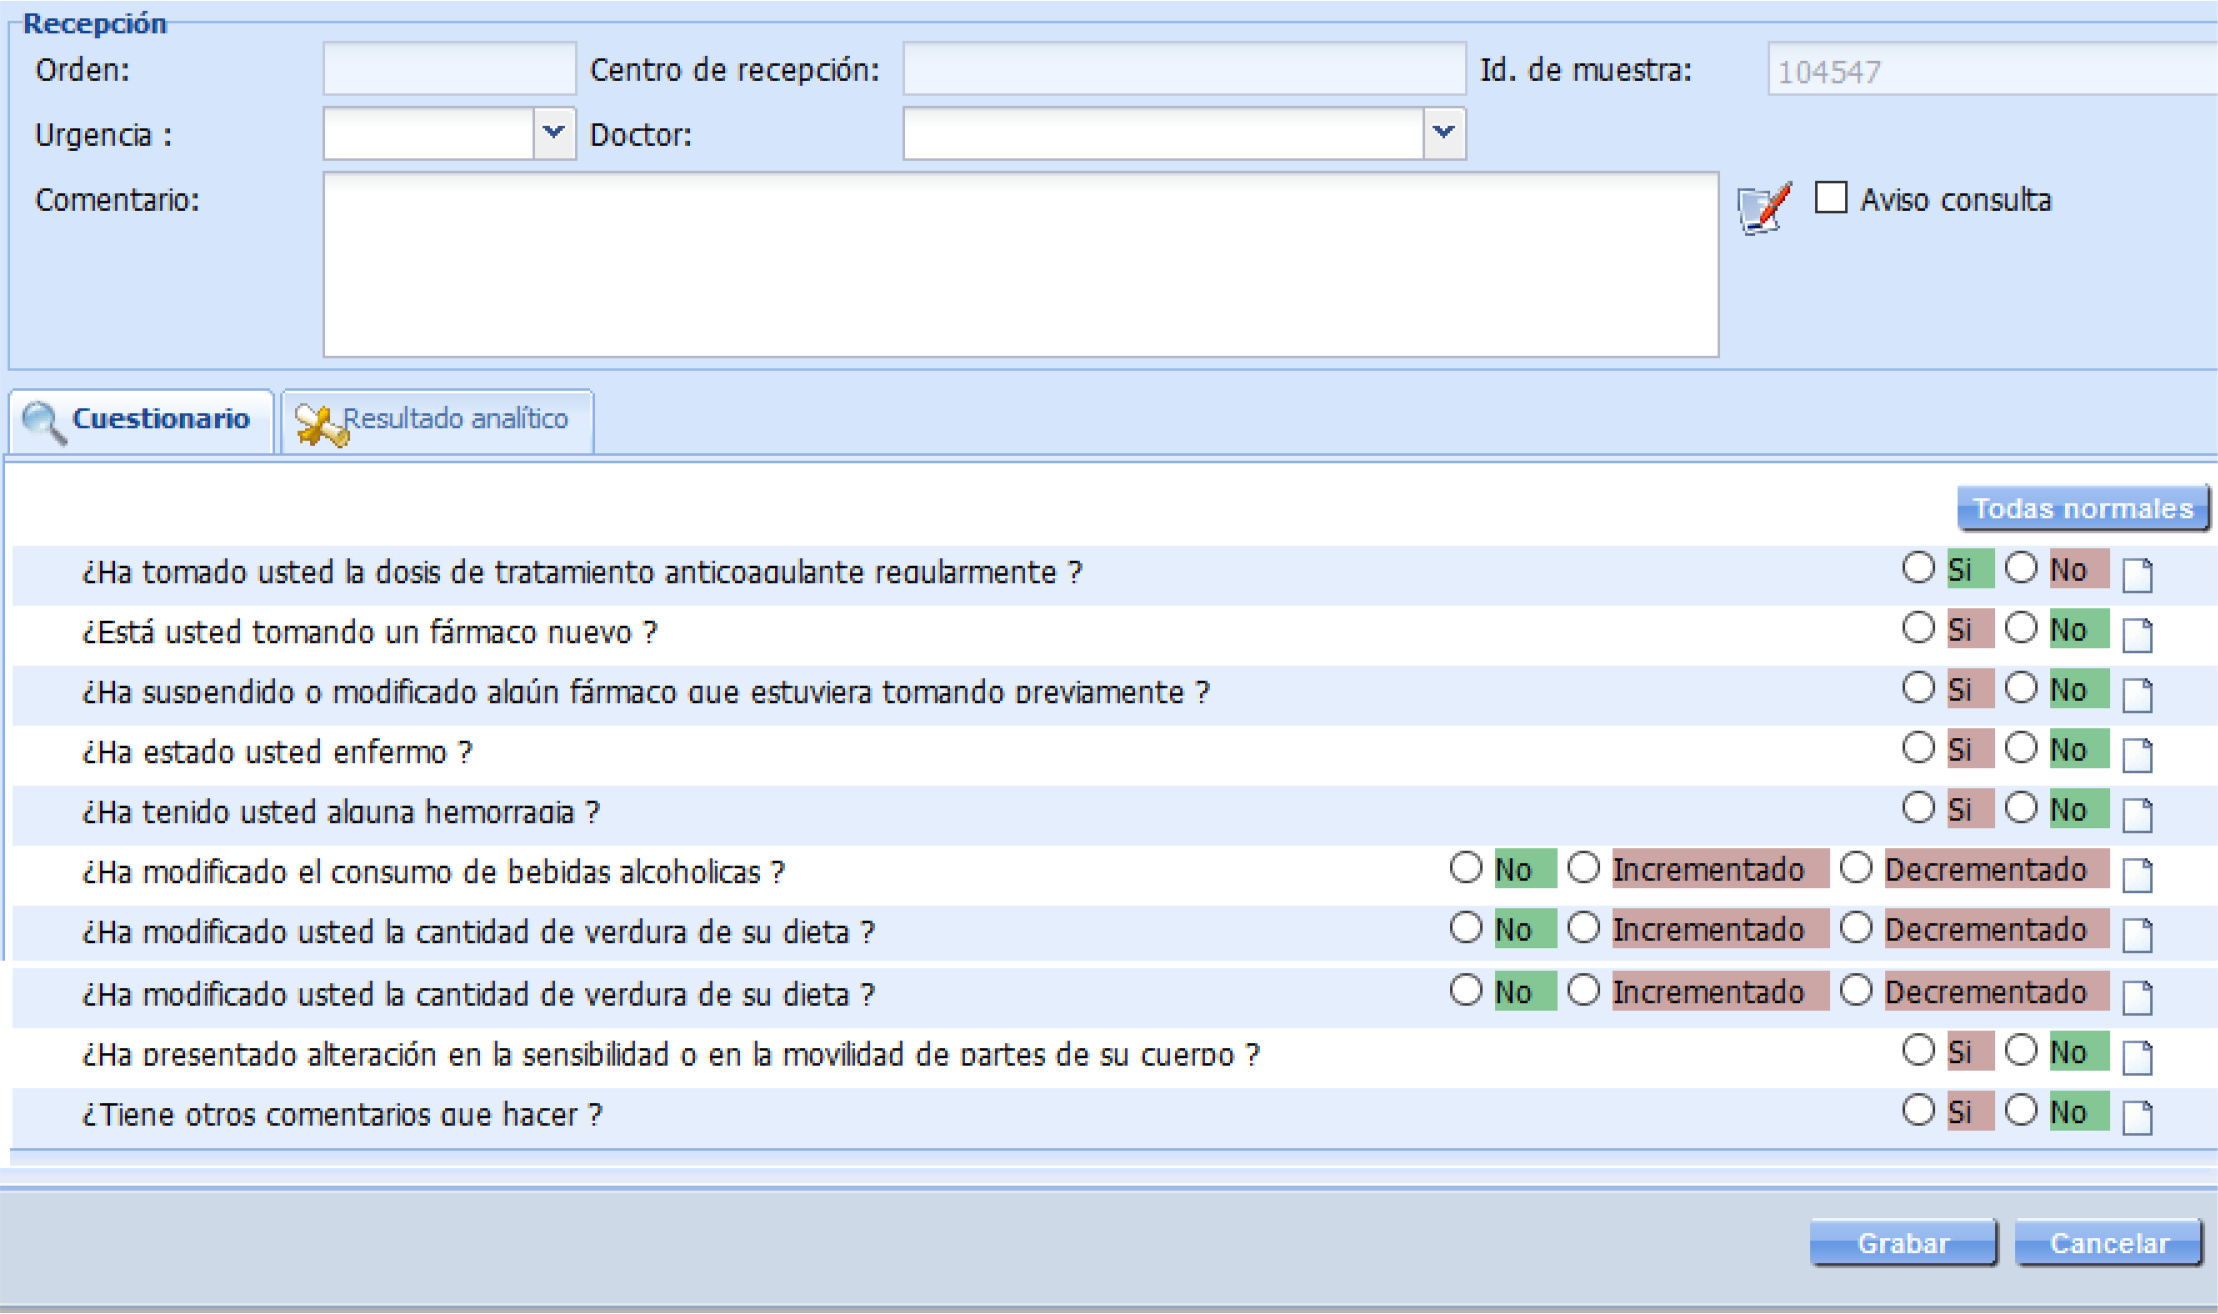Open note icon for anticoagulante dose question
Screen dimensions: 2218x1314
[x=2137, y=575]
